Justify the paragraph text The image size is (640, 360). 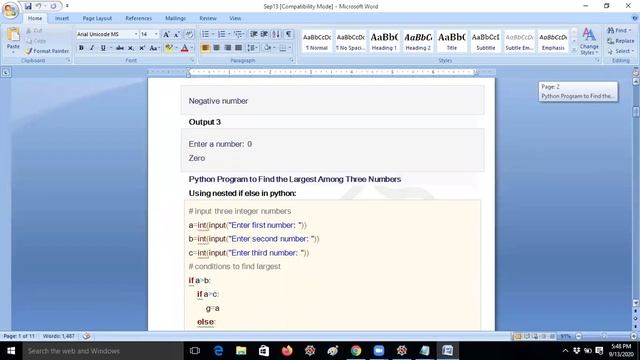238,48
